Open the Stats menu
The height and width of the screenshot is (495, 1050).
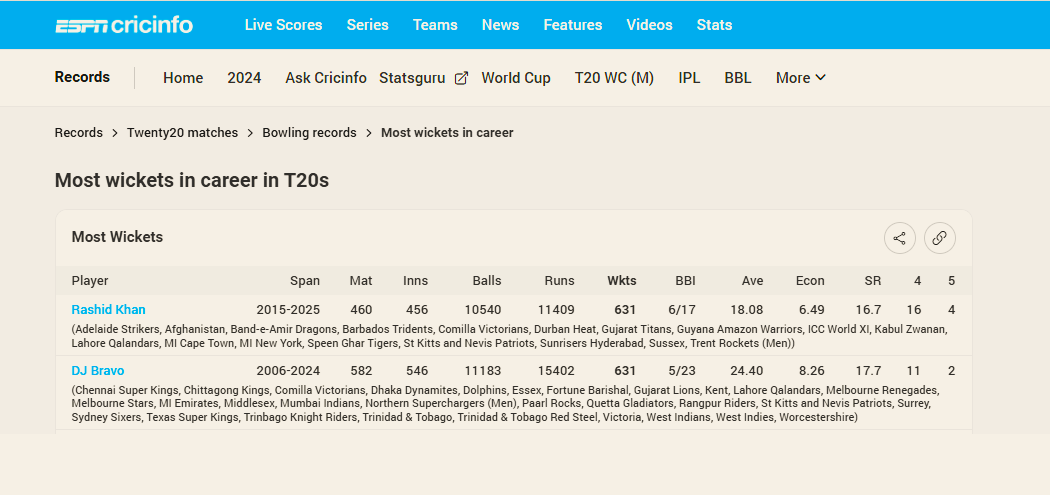pyautogui.click(x=714, y=25)
